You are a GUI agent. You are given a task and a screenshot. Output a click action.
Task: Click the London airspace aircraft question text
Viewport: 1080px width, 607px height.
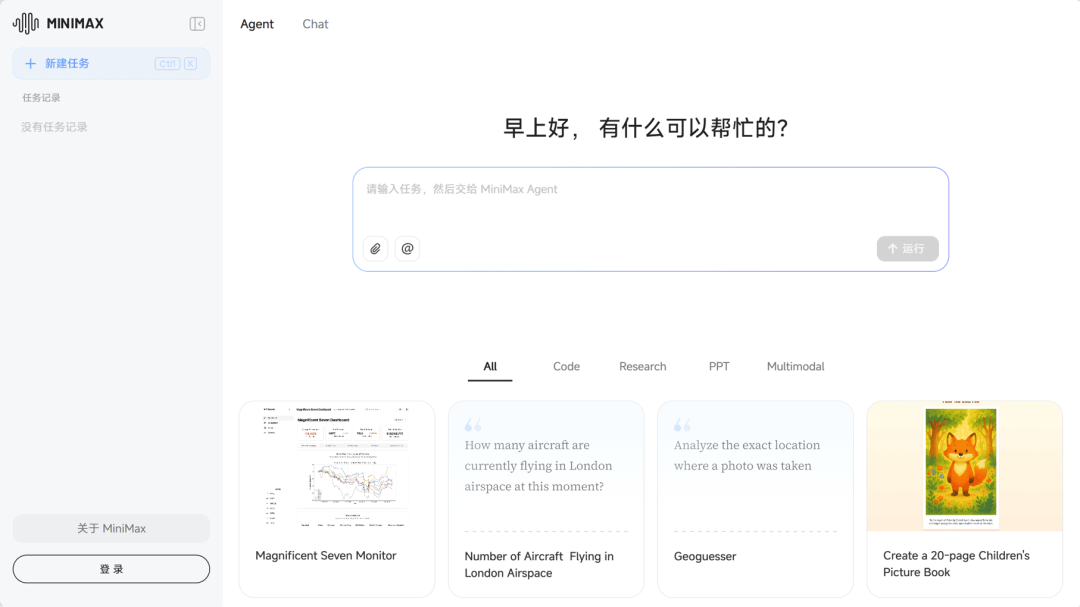tap(539, 466)
